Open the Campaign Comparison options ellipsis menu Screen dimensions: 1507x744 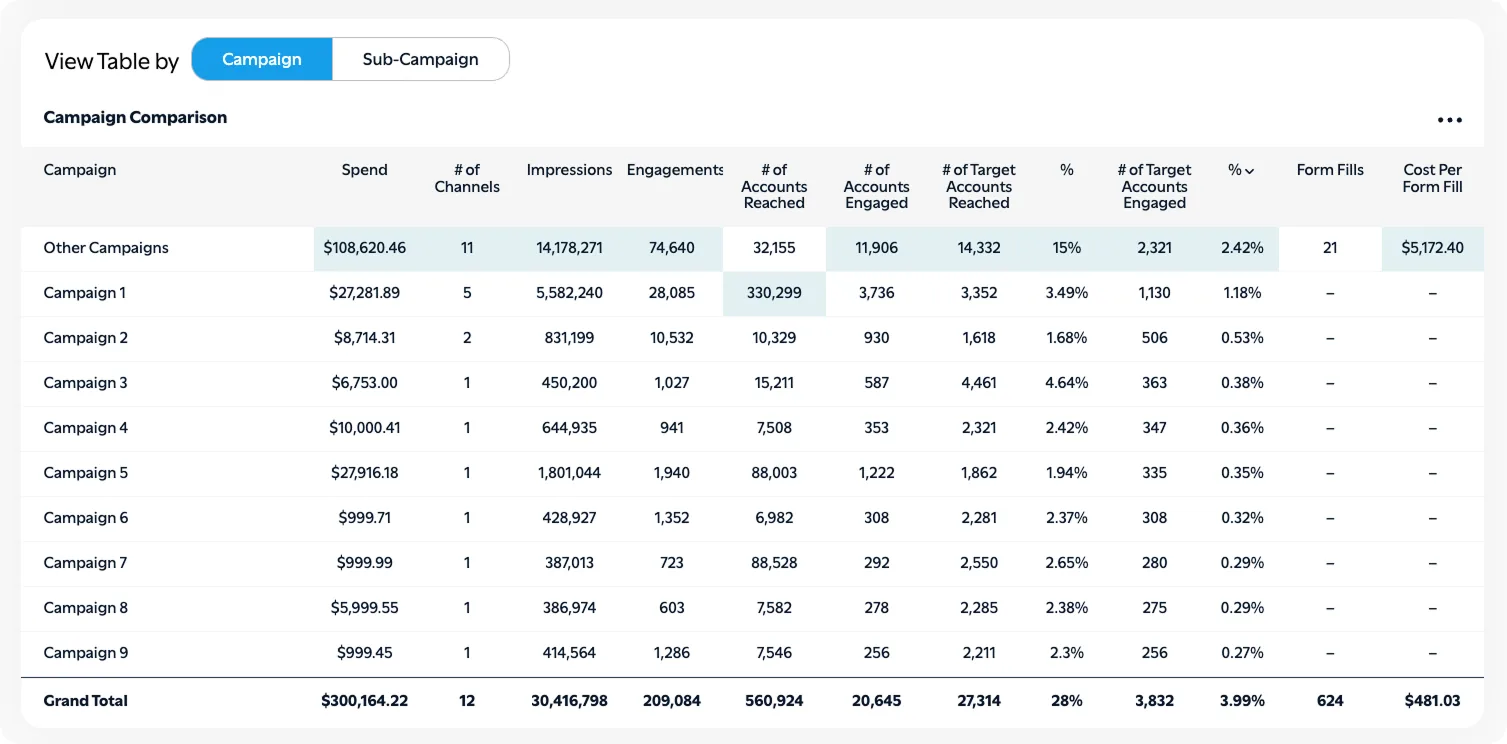[x=1449, y=119]
